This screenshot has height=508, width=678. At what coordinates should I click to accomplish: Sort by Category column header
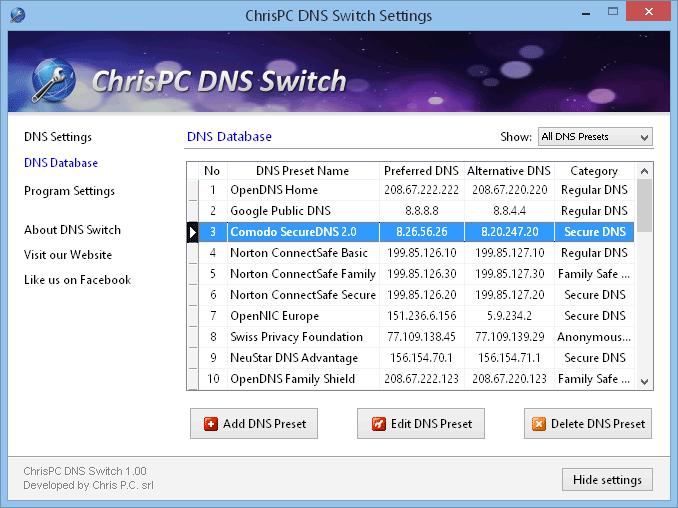coord(594,171)
